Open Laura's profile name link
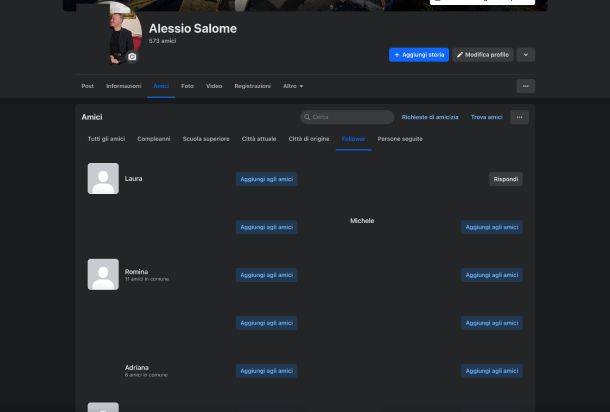The image size is (610, 412). click(x=133, y=179)
